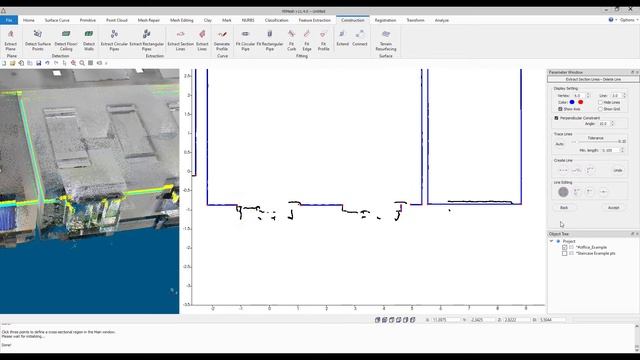Image resolution: width=640 pixels, height=360 pixels.
Task: Activate Extract Lines tool
Action: tap(202, 40)
